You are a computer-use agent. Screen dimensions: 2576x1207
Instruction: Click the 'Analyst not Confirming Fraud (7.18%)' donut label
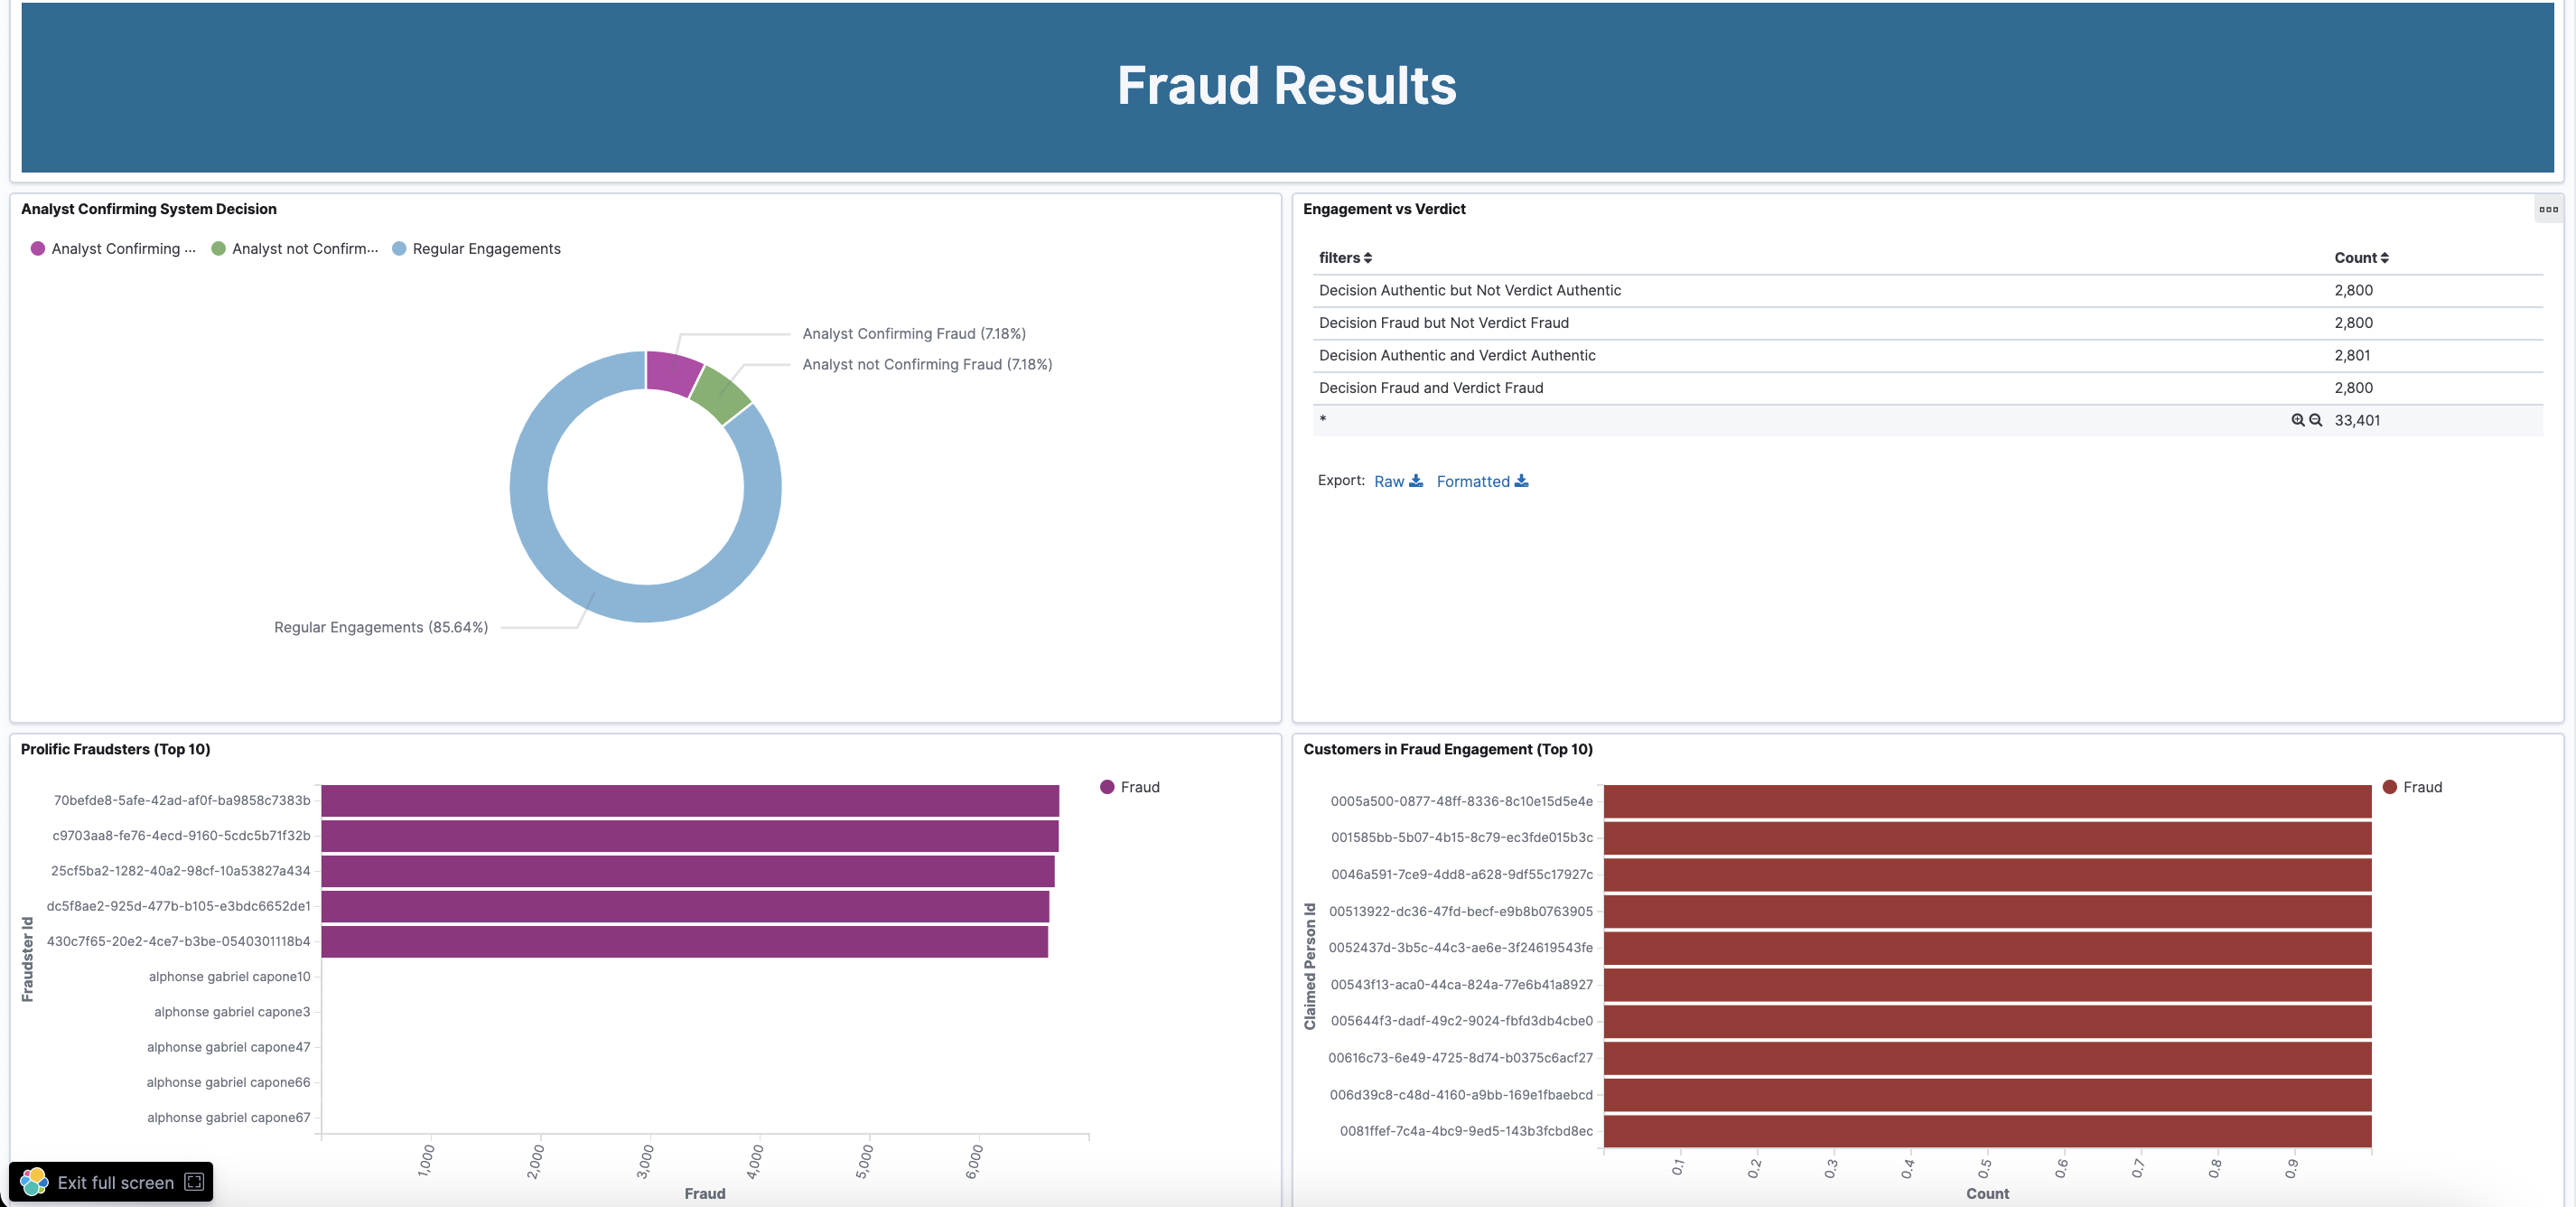point(927,365)
